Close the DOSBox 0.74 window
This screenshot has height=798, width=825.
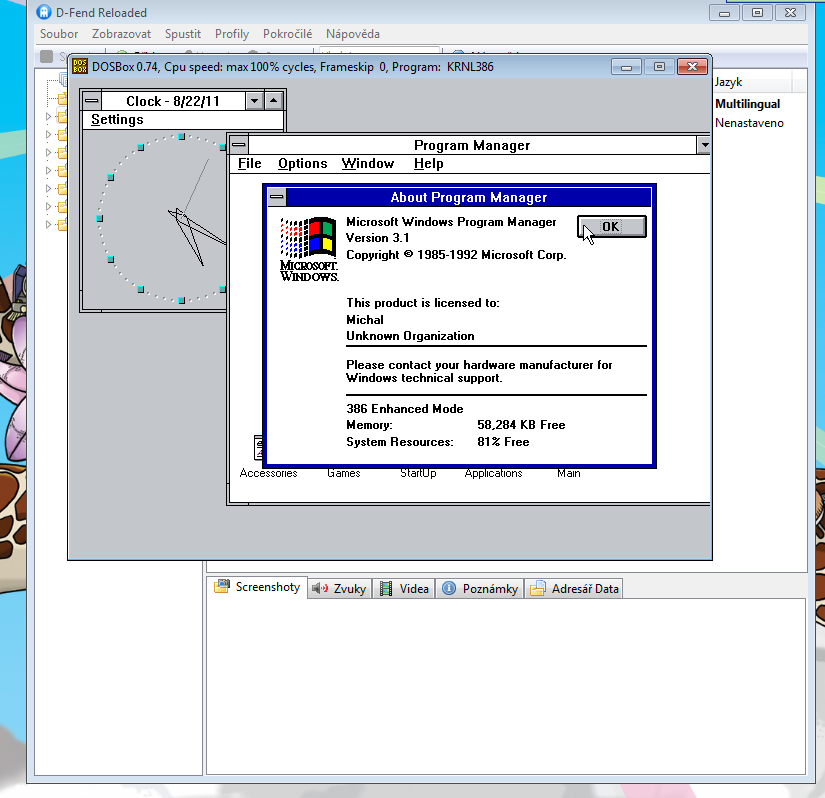(x=692, y=67)
